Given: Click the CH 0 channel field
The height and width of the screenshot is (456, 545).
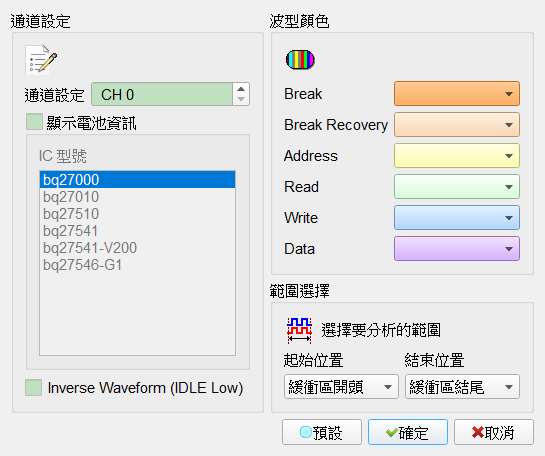Looking at the screenshot, I should tap(162, 94).
